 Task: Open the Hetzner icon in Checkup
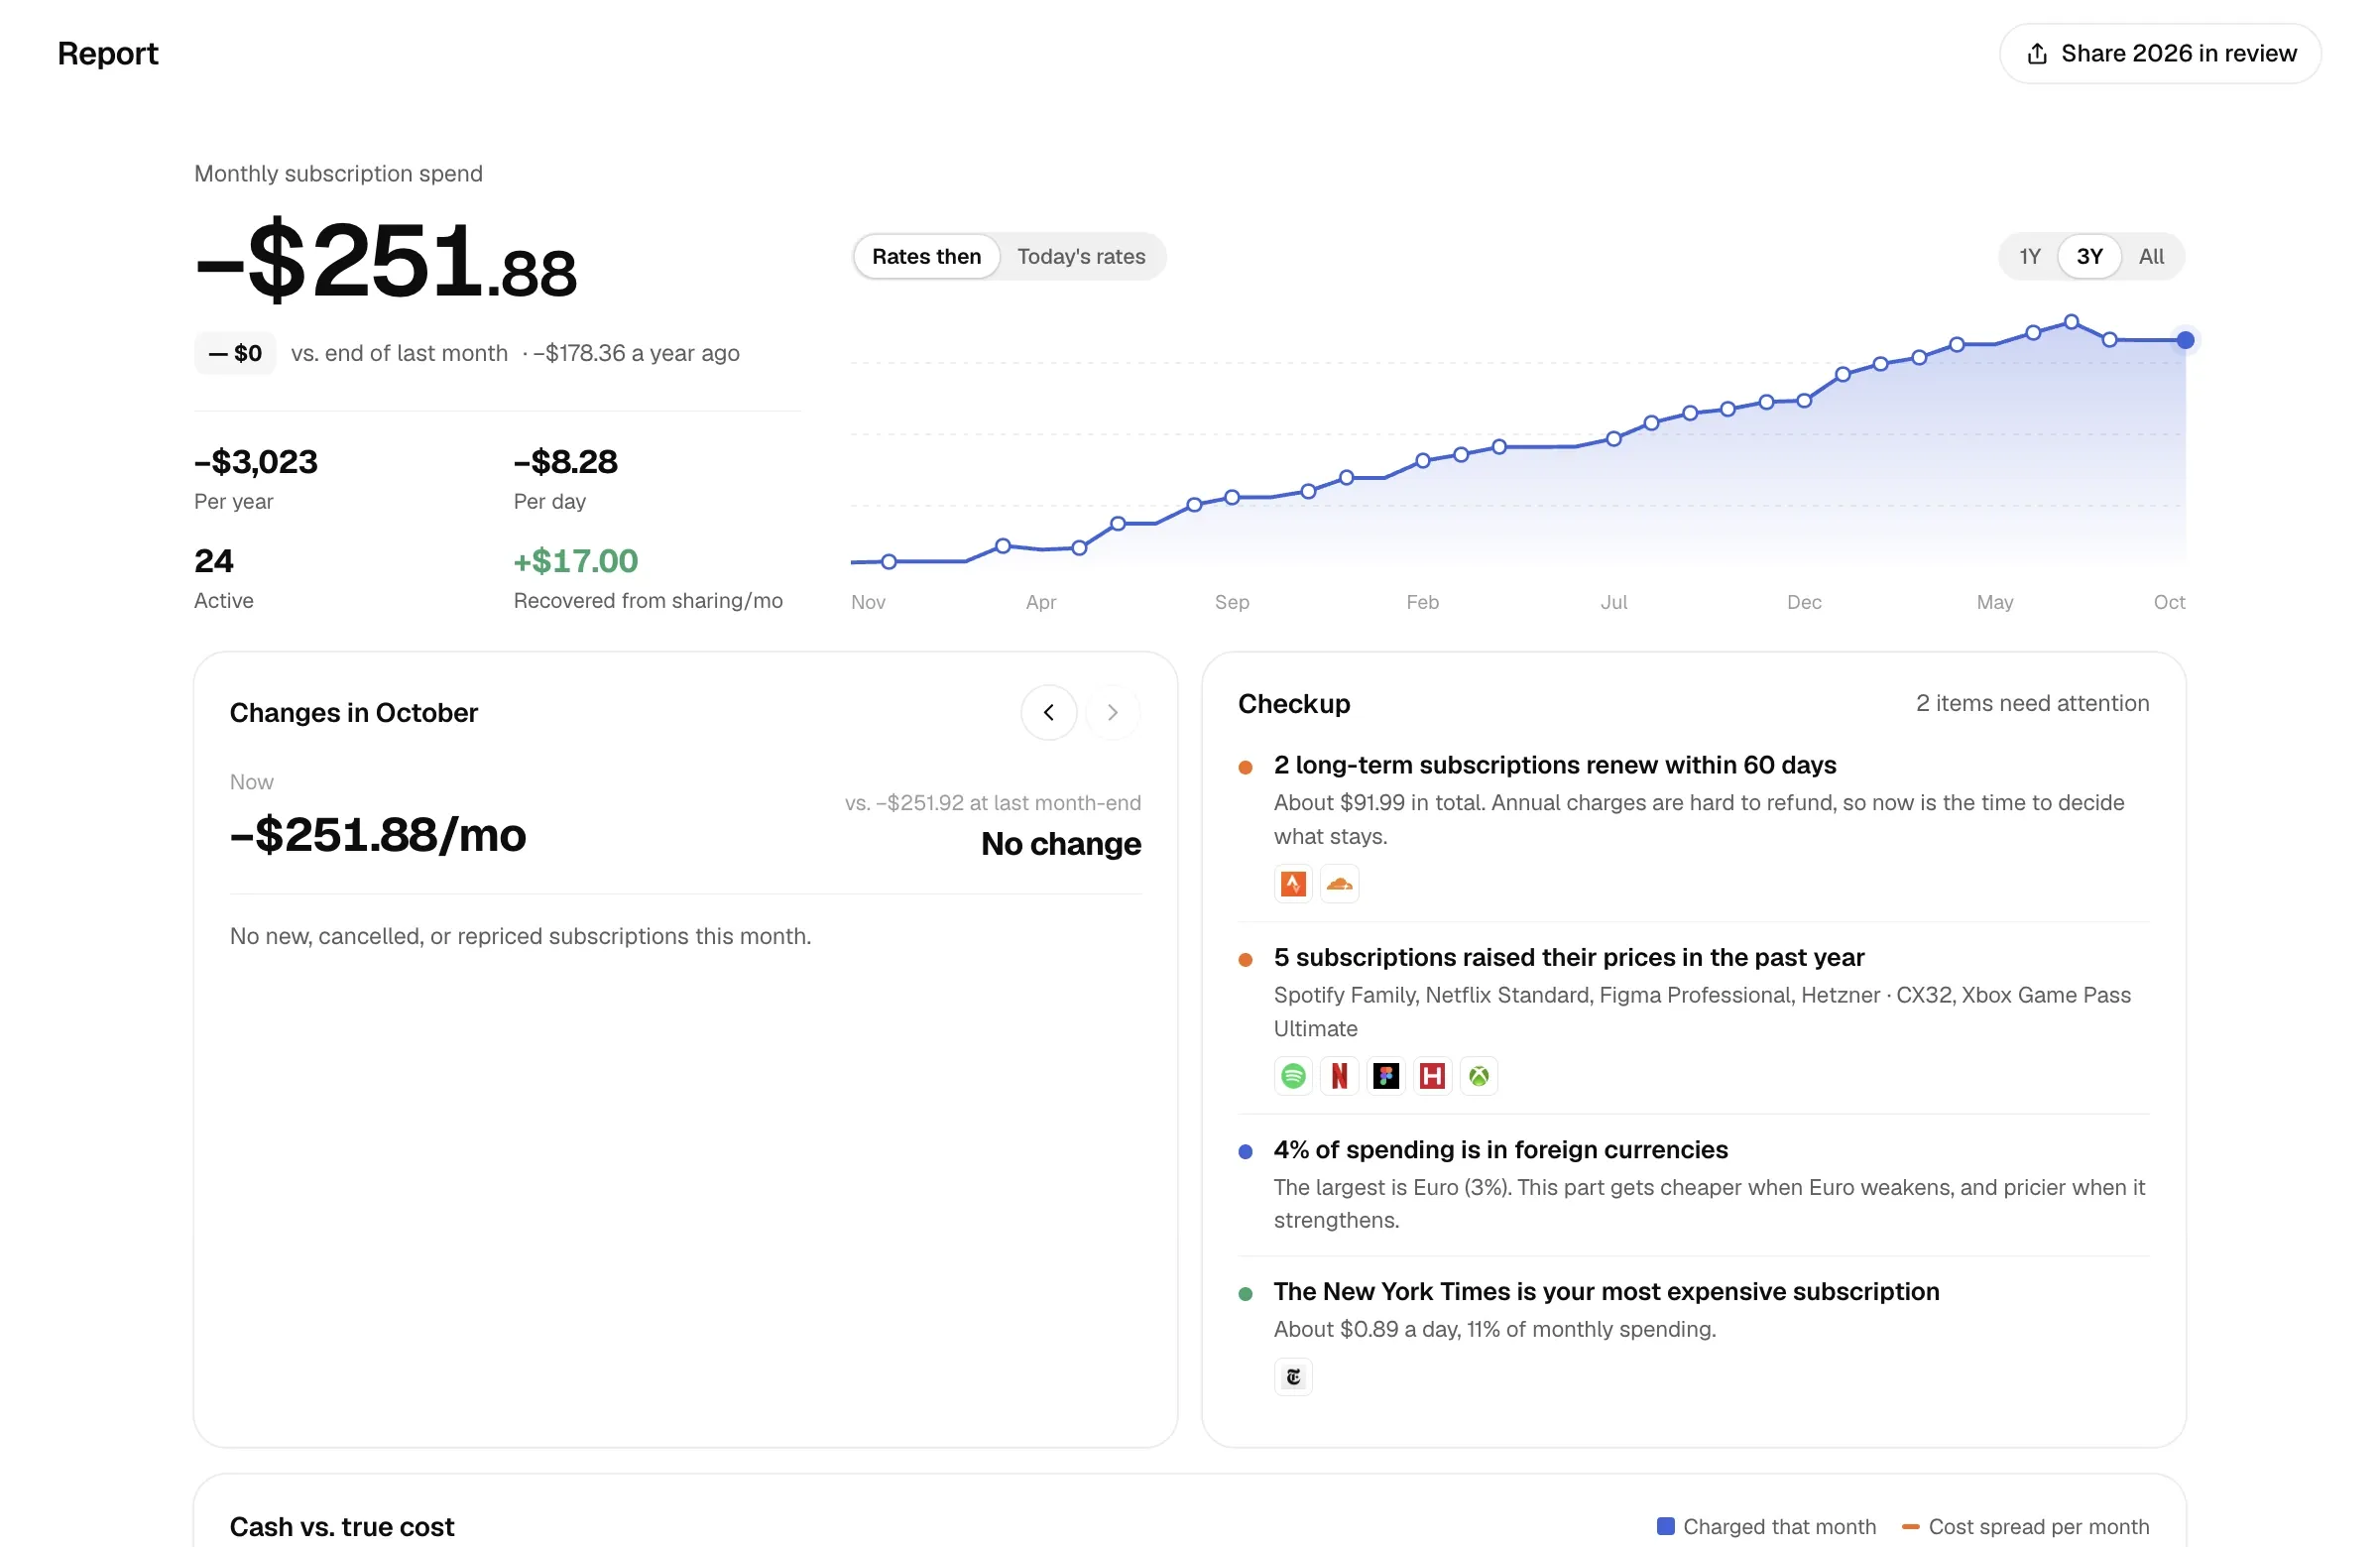tap(1432, 1076)
